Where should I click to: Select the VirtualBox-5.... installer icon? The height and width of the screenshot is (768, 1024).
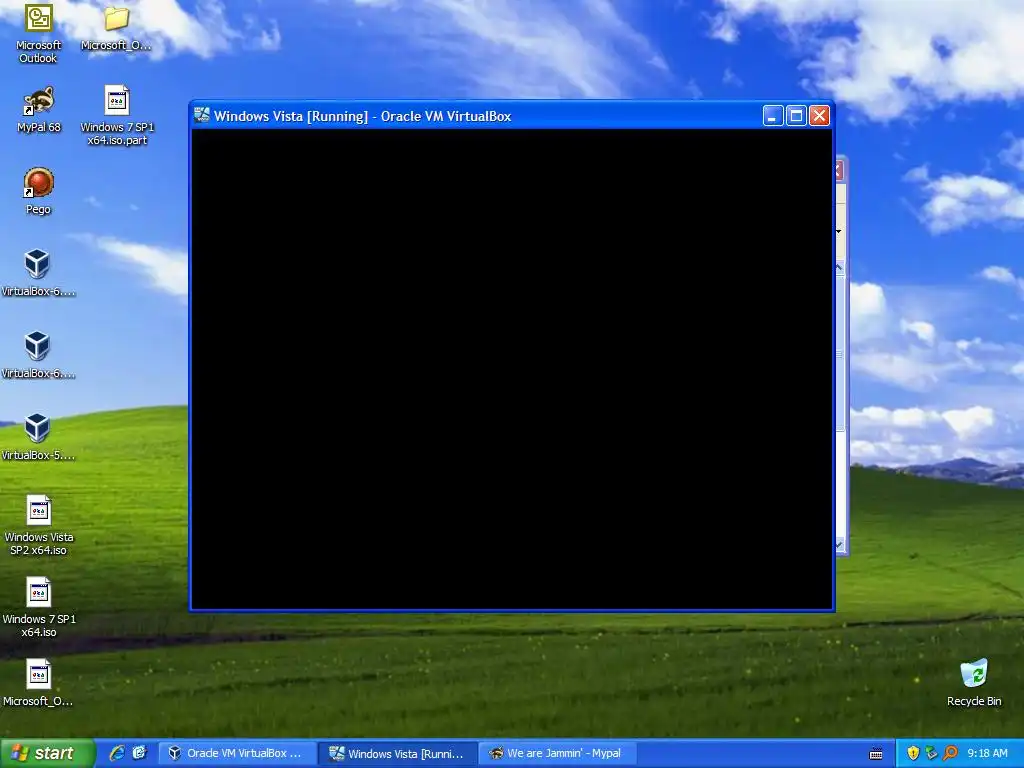coord(38,438)
